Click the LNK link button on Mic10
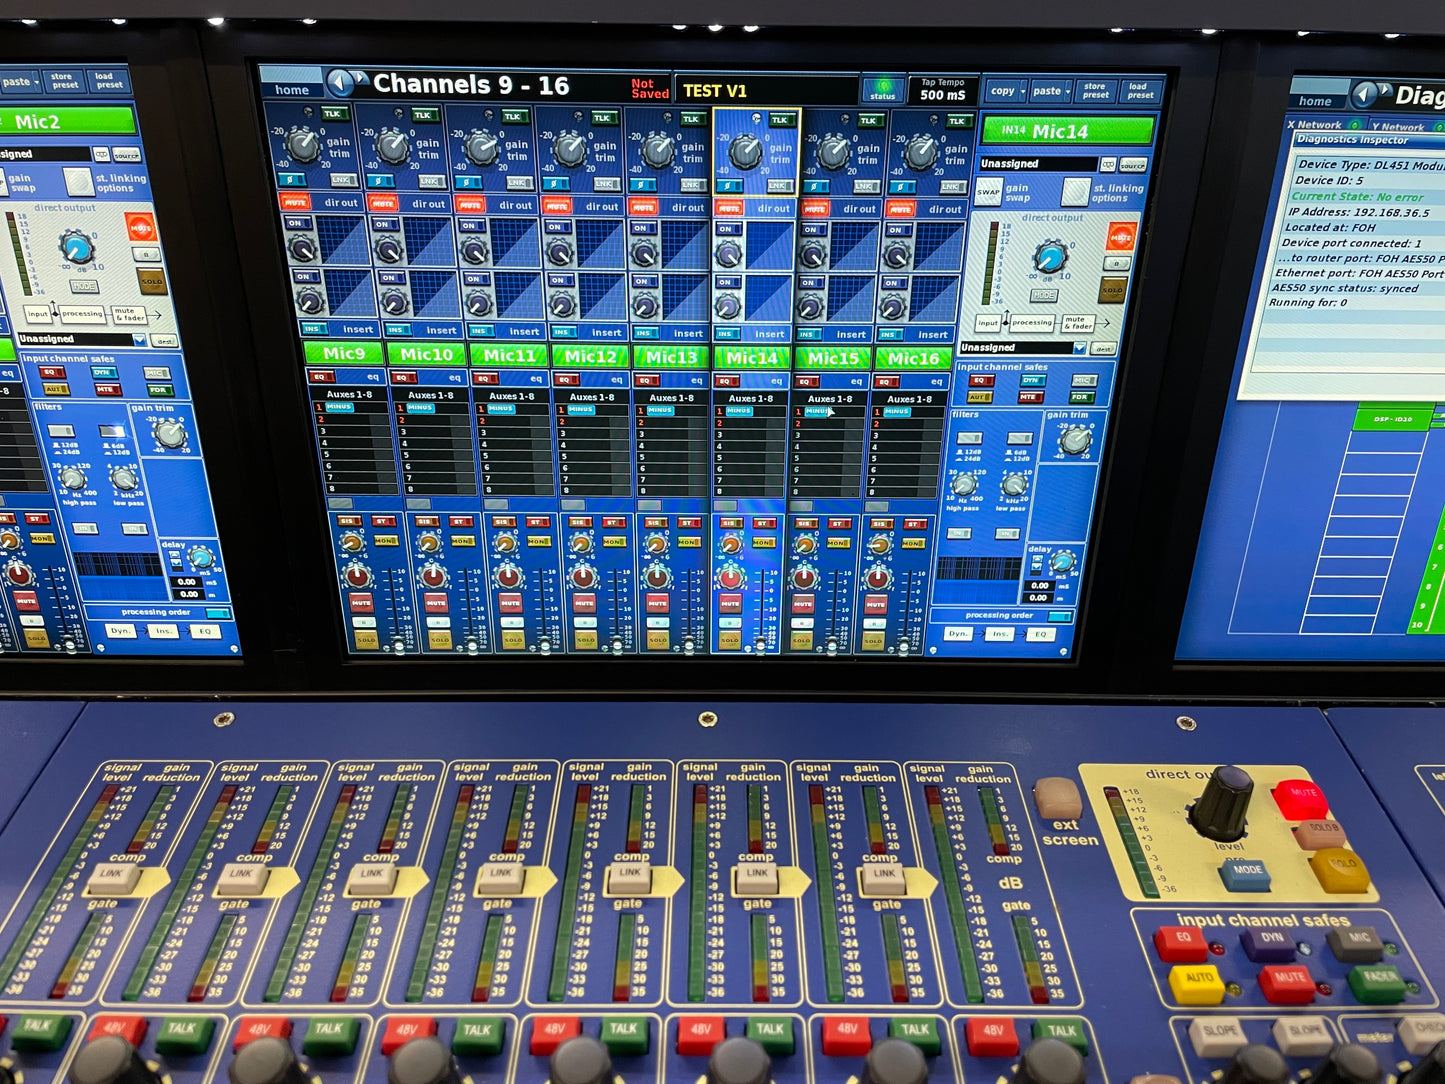 430,182
